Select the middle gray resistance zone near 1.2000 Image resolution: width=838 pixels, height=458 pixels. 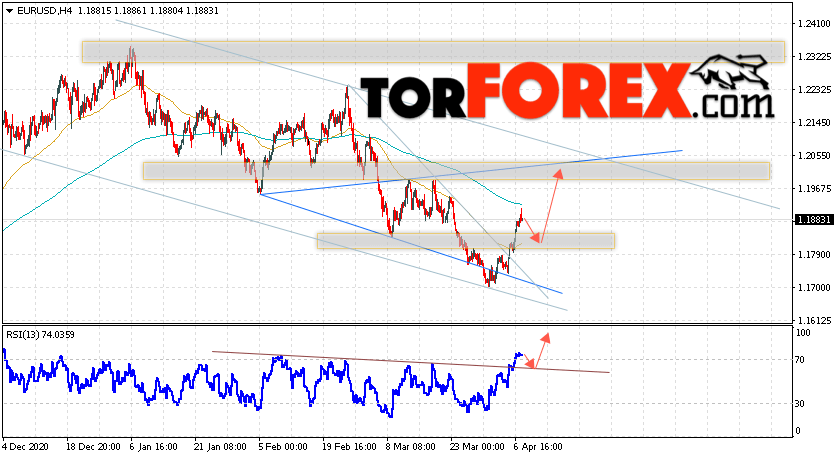[x=456, y=171]
